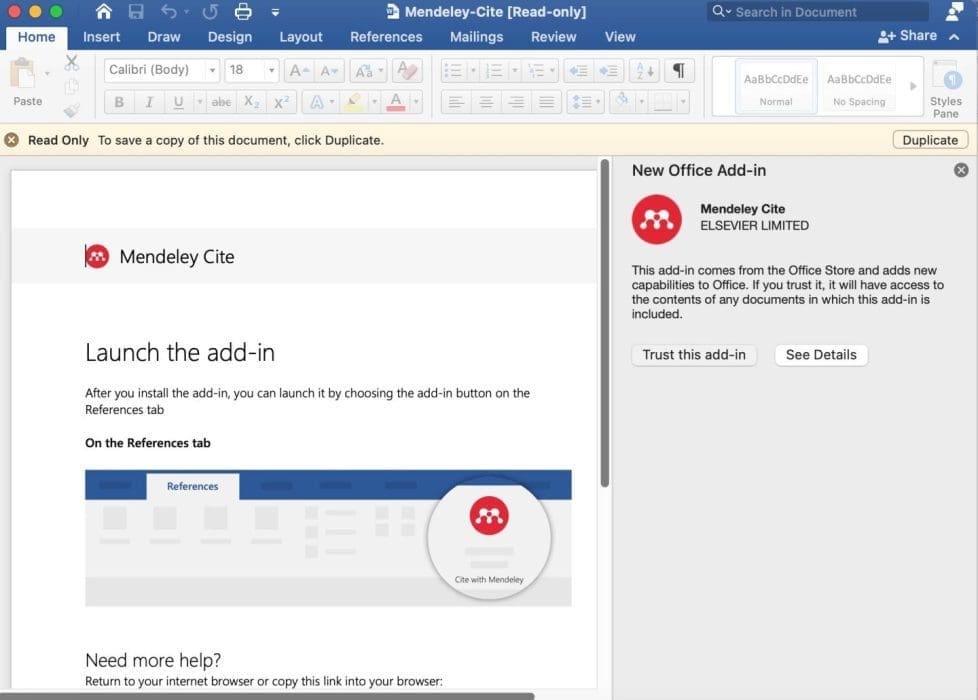Click the Superscript icon
The width and height of the screenshot is (978, 700).
tap(281, 101)
